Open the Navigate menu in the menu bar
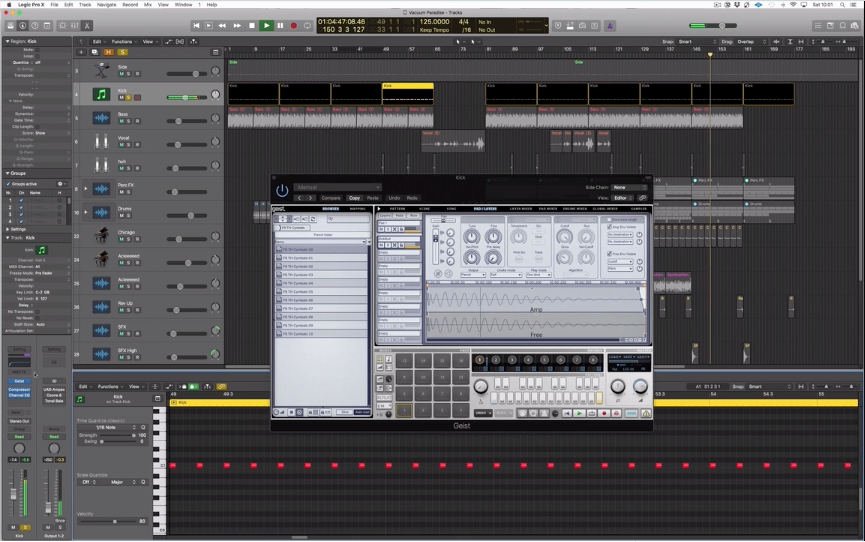The width and height of the screenshot is (865, 542). 106,4
